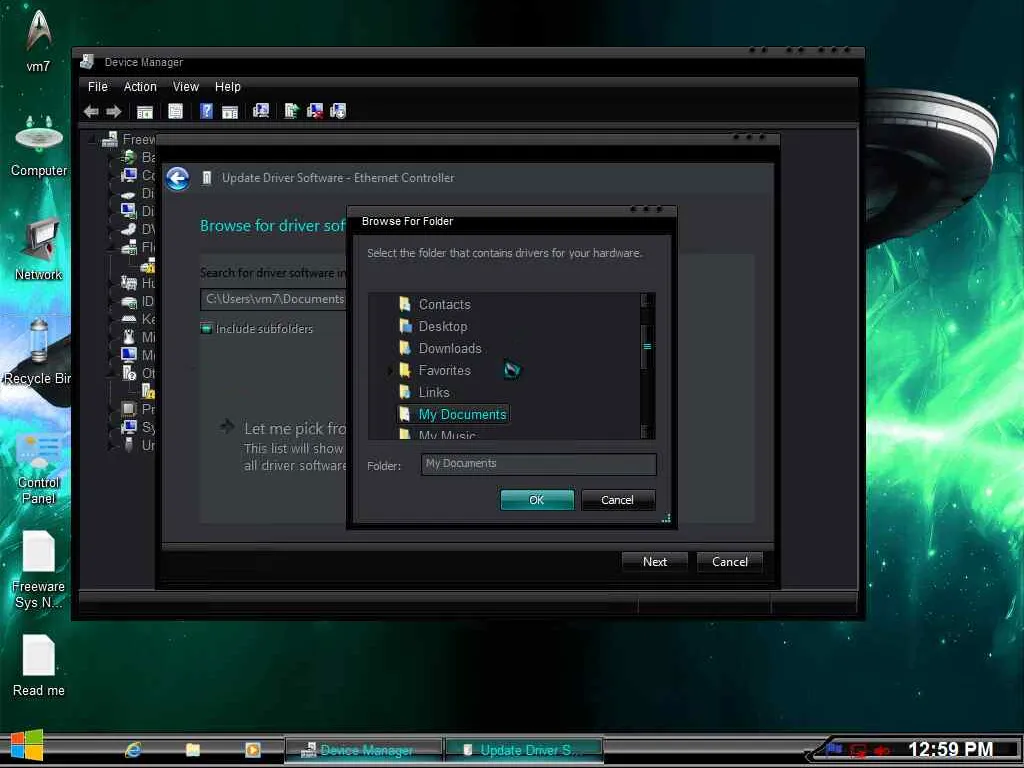Click the folder list scroll-down arrow
Image resolution: width=1024 pixels, height=768 pixels.
(x=647, y=432)
